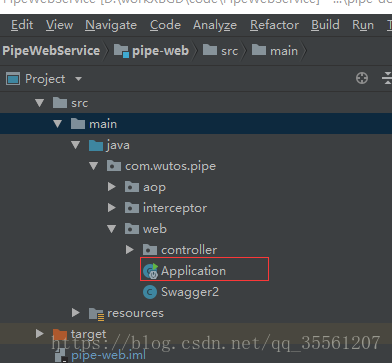Click the web package icon
This screenshot has height=363, width=392.
coord(132,229)
